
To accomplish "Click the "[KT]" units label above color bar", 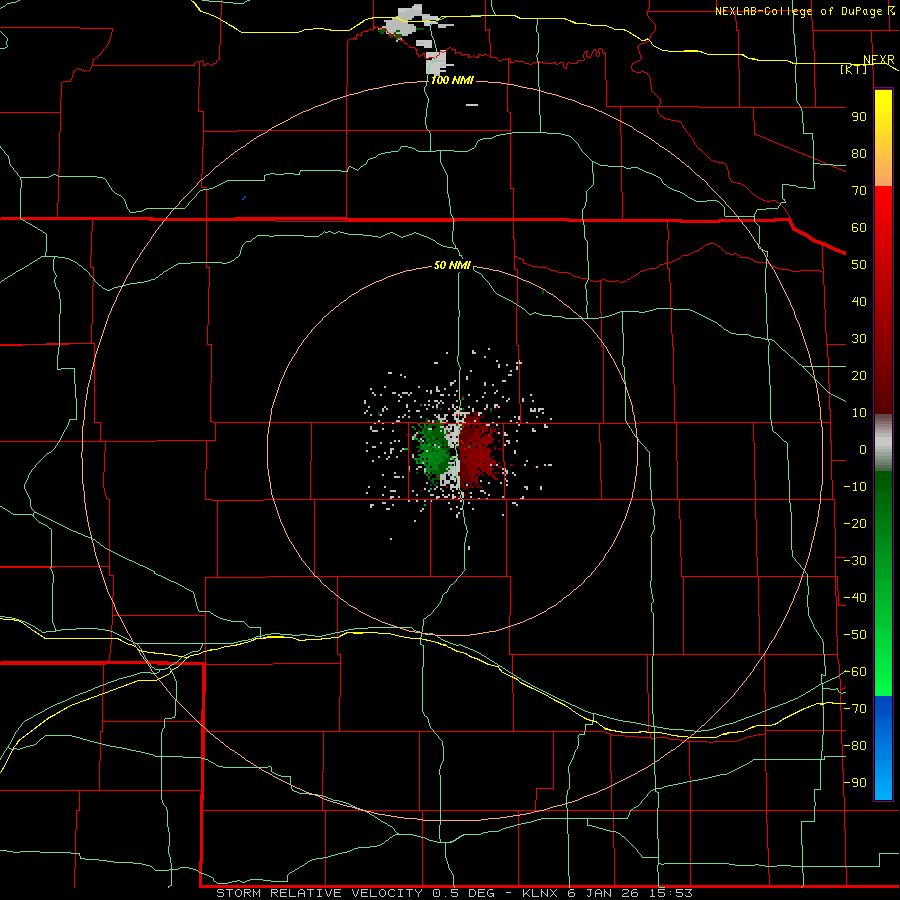I will [x=854, y=69].
